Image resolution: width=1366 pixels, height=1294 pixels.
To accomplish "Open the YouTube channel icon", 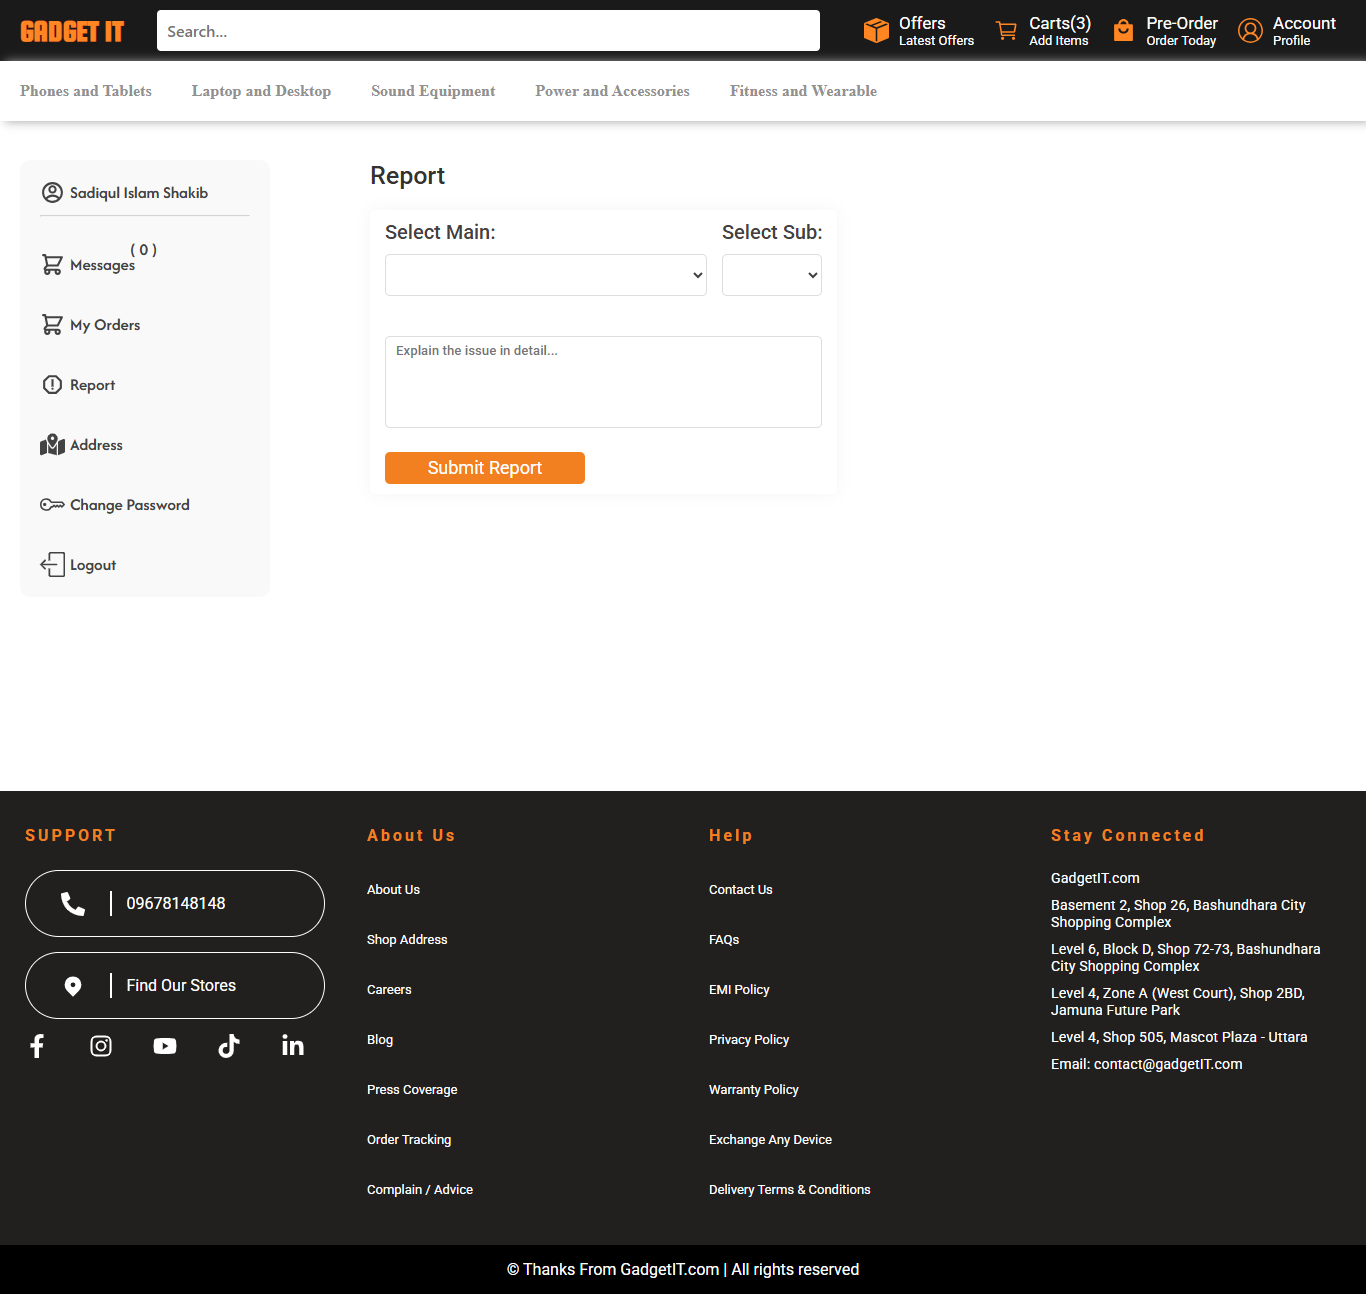I will [165, 1045].
